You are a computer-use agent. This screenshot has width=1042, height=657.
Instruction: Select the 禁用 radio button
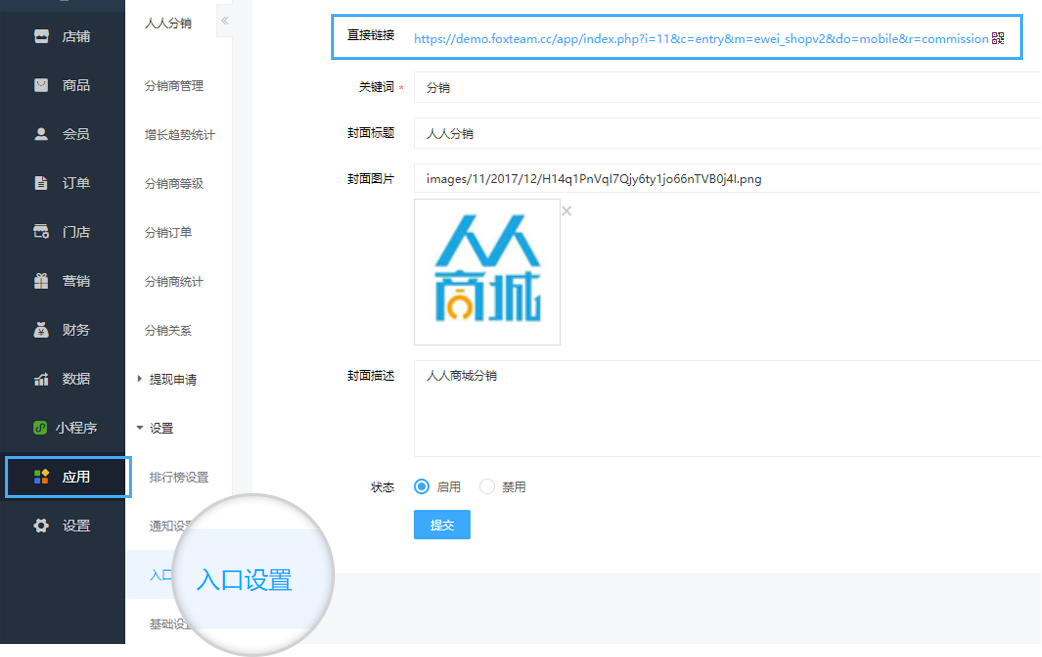486,486
